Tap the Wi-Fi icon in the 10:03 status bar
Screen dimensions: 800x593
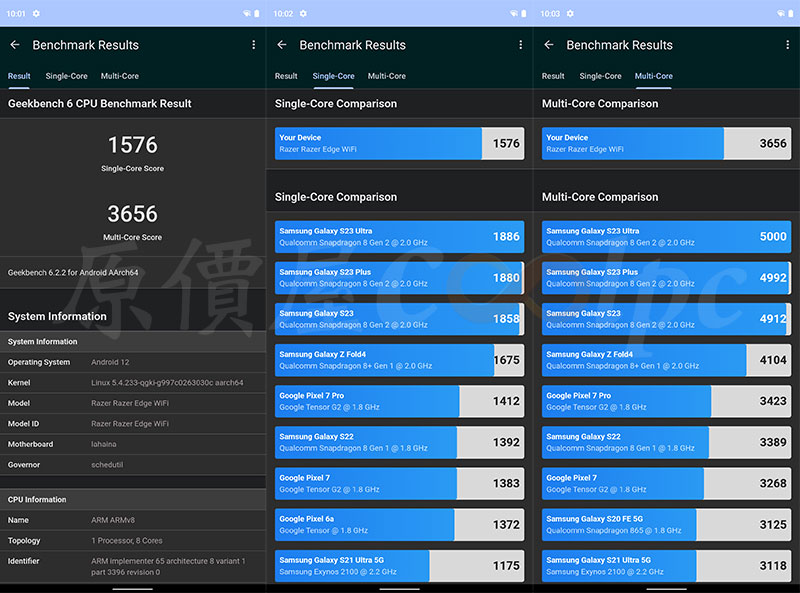click(781, 14)
